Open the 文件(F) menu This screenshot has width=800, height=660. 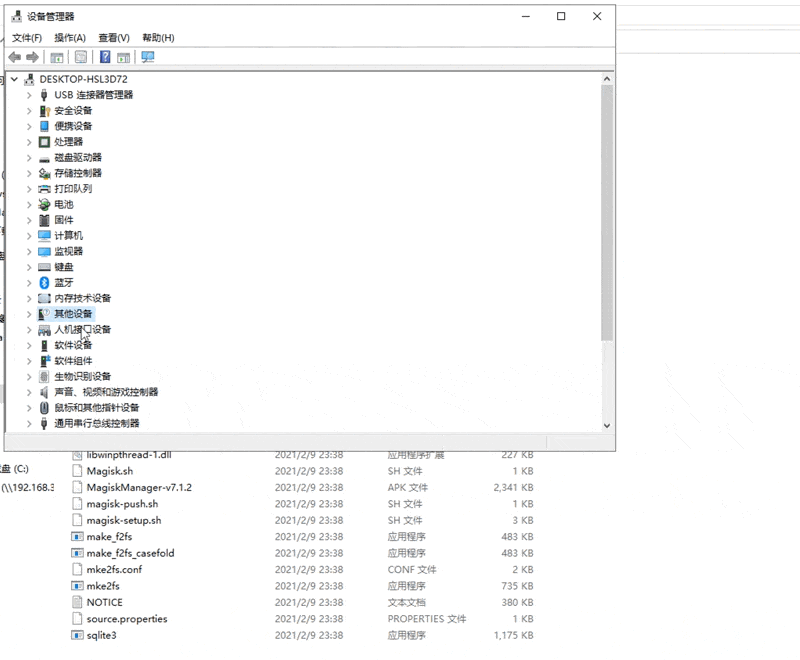[27, 38]
